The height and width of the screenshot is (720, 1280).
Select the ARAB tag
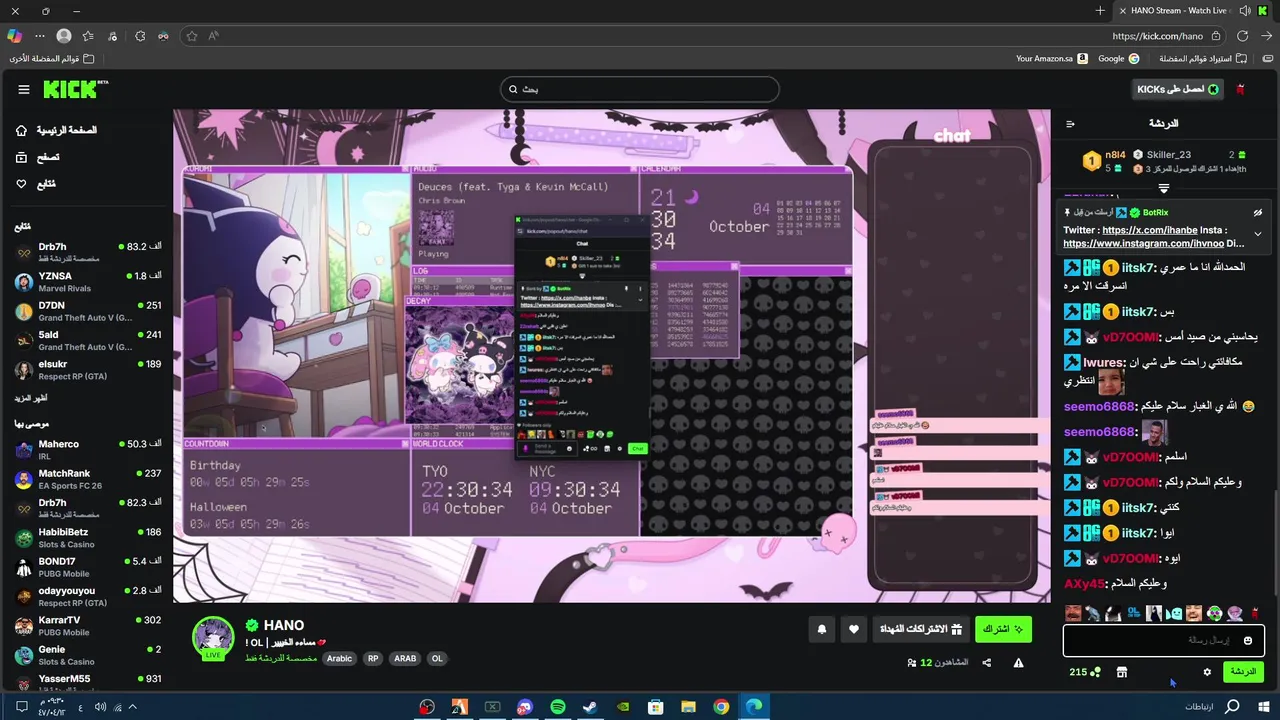pos(405,659)
